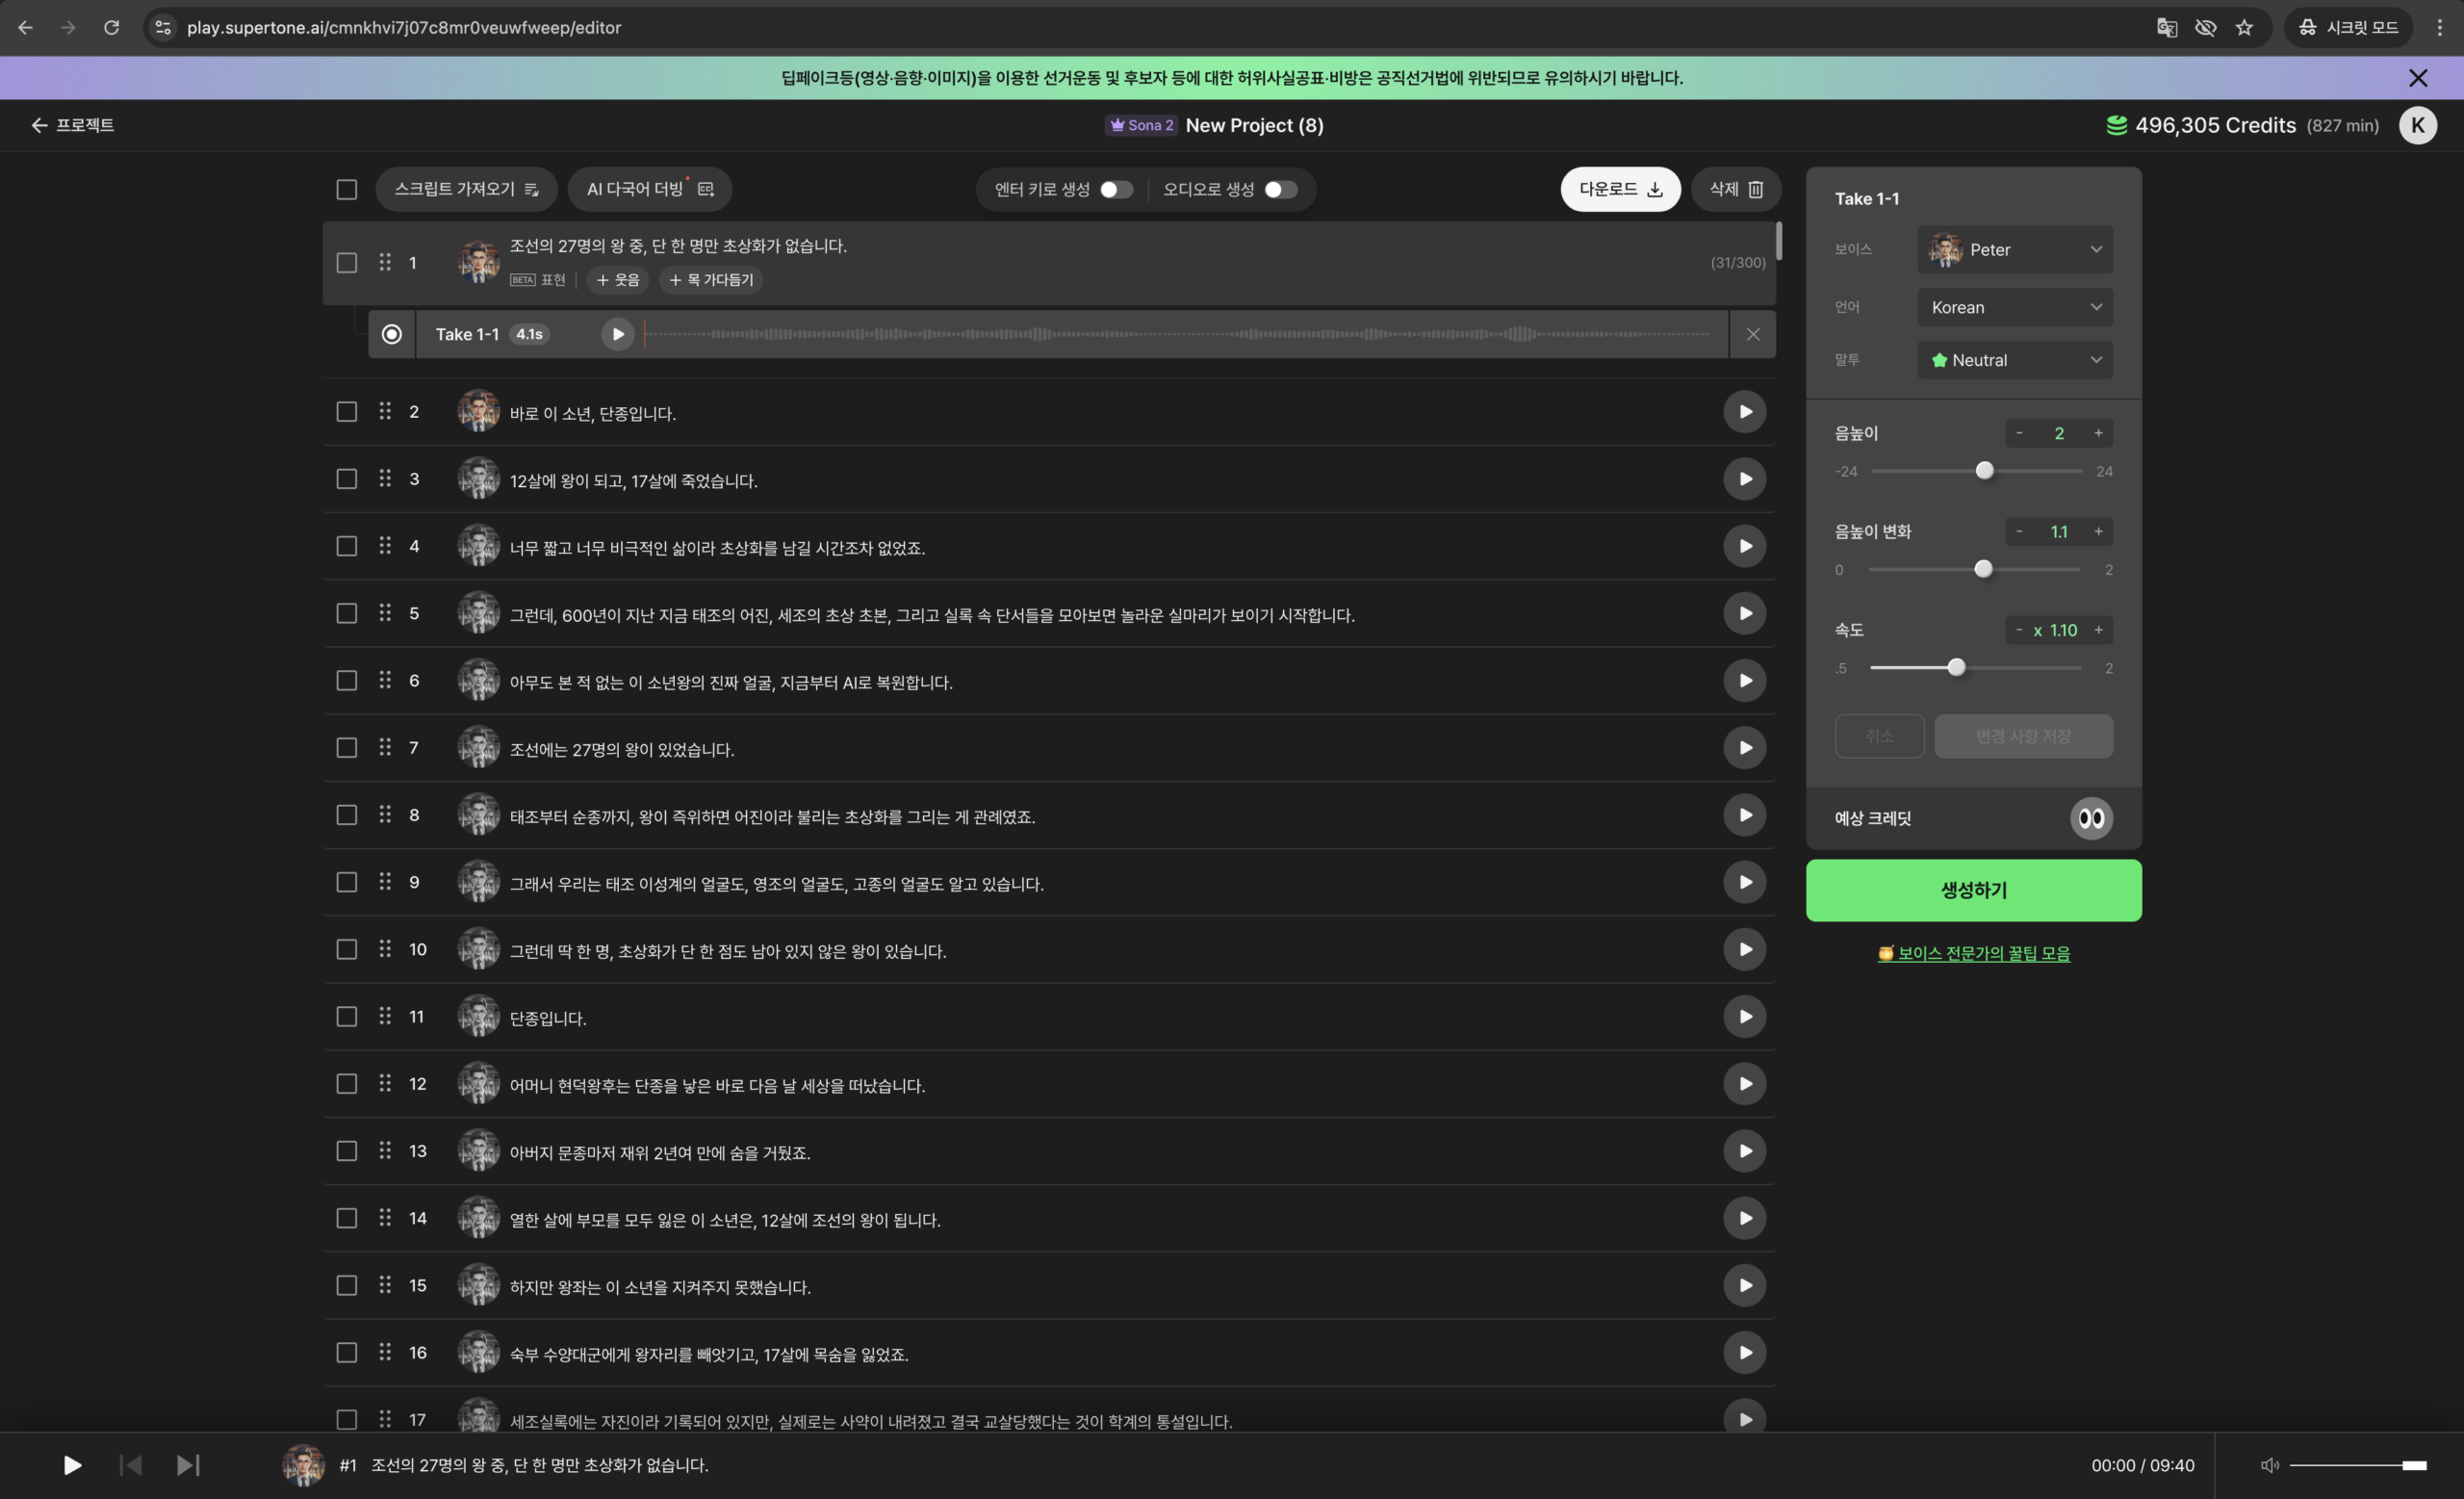The width and height of the screenshot is (2464, 1499).
Task: Click the 삭제 delete button
Action: pyautogui.click(x=1735, y=190)
